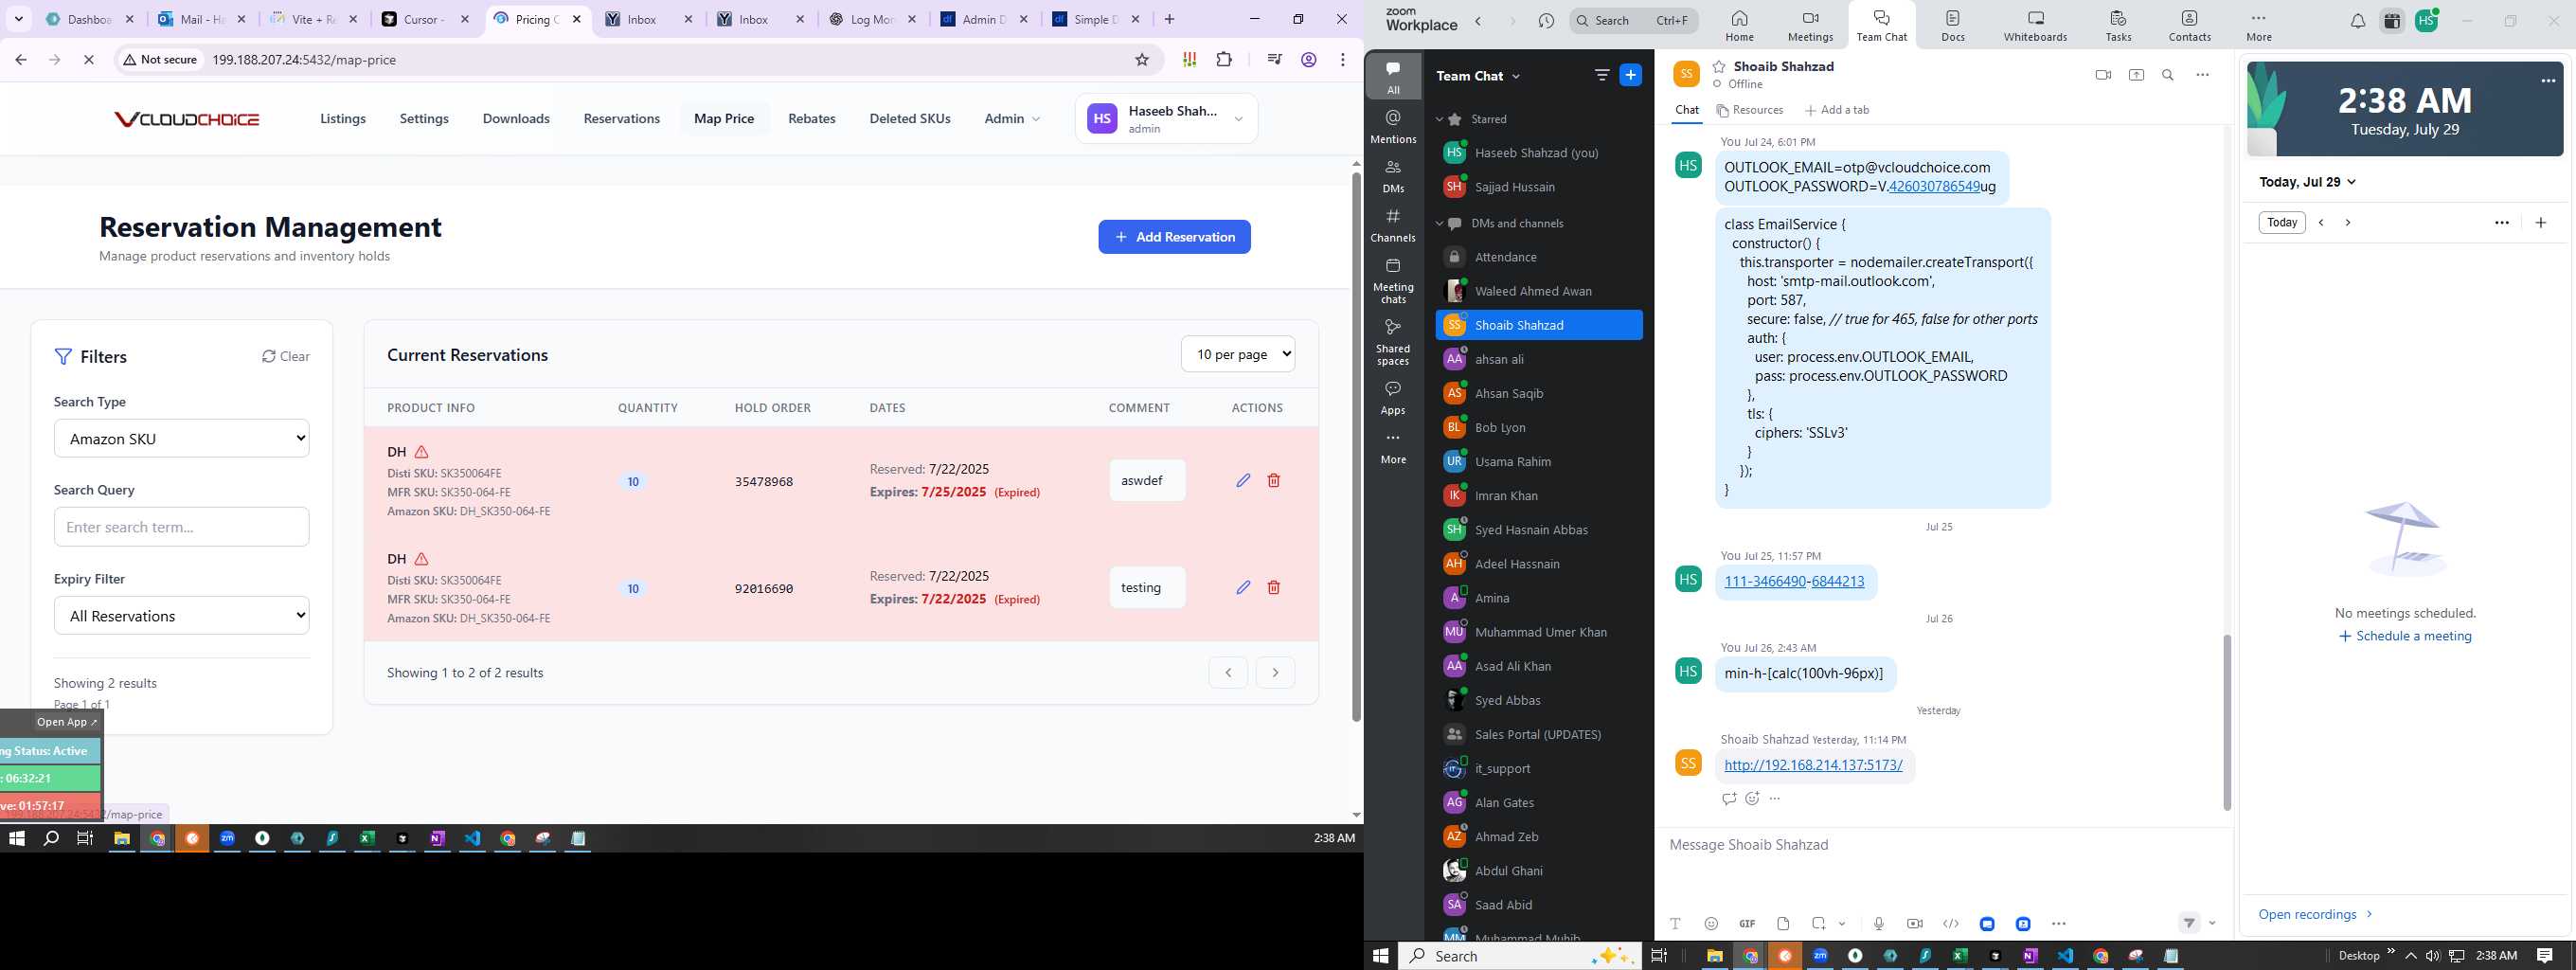Delete the reservation commented aswdef
The width and height of the screenshot is (2576, 970).
pos(1274,480)
